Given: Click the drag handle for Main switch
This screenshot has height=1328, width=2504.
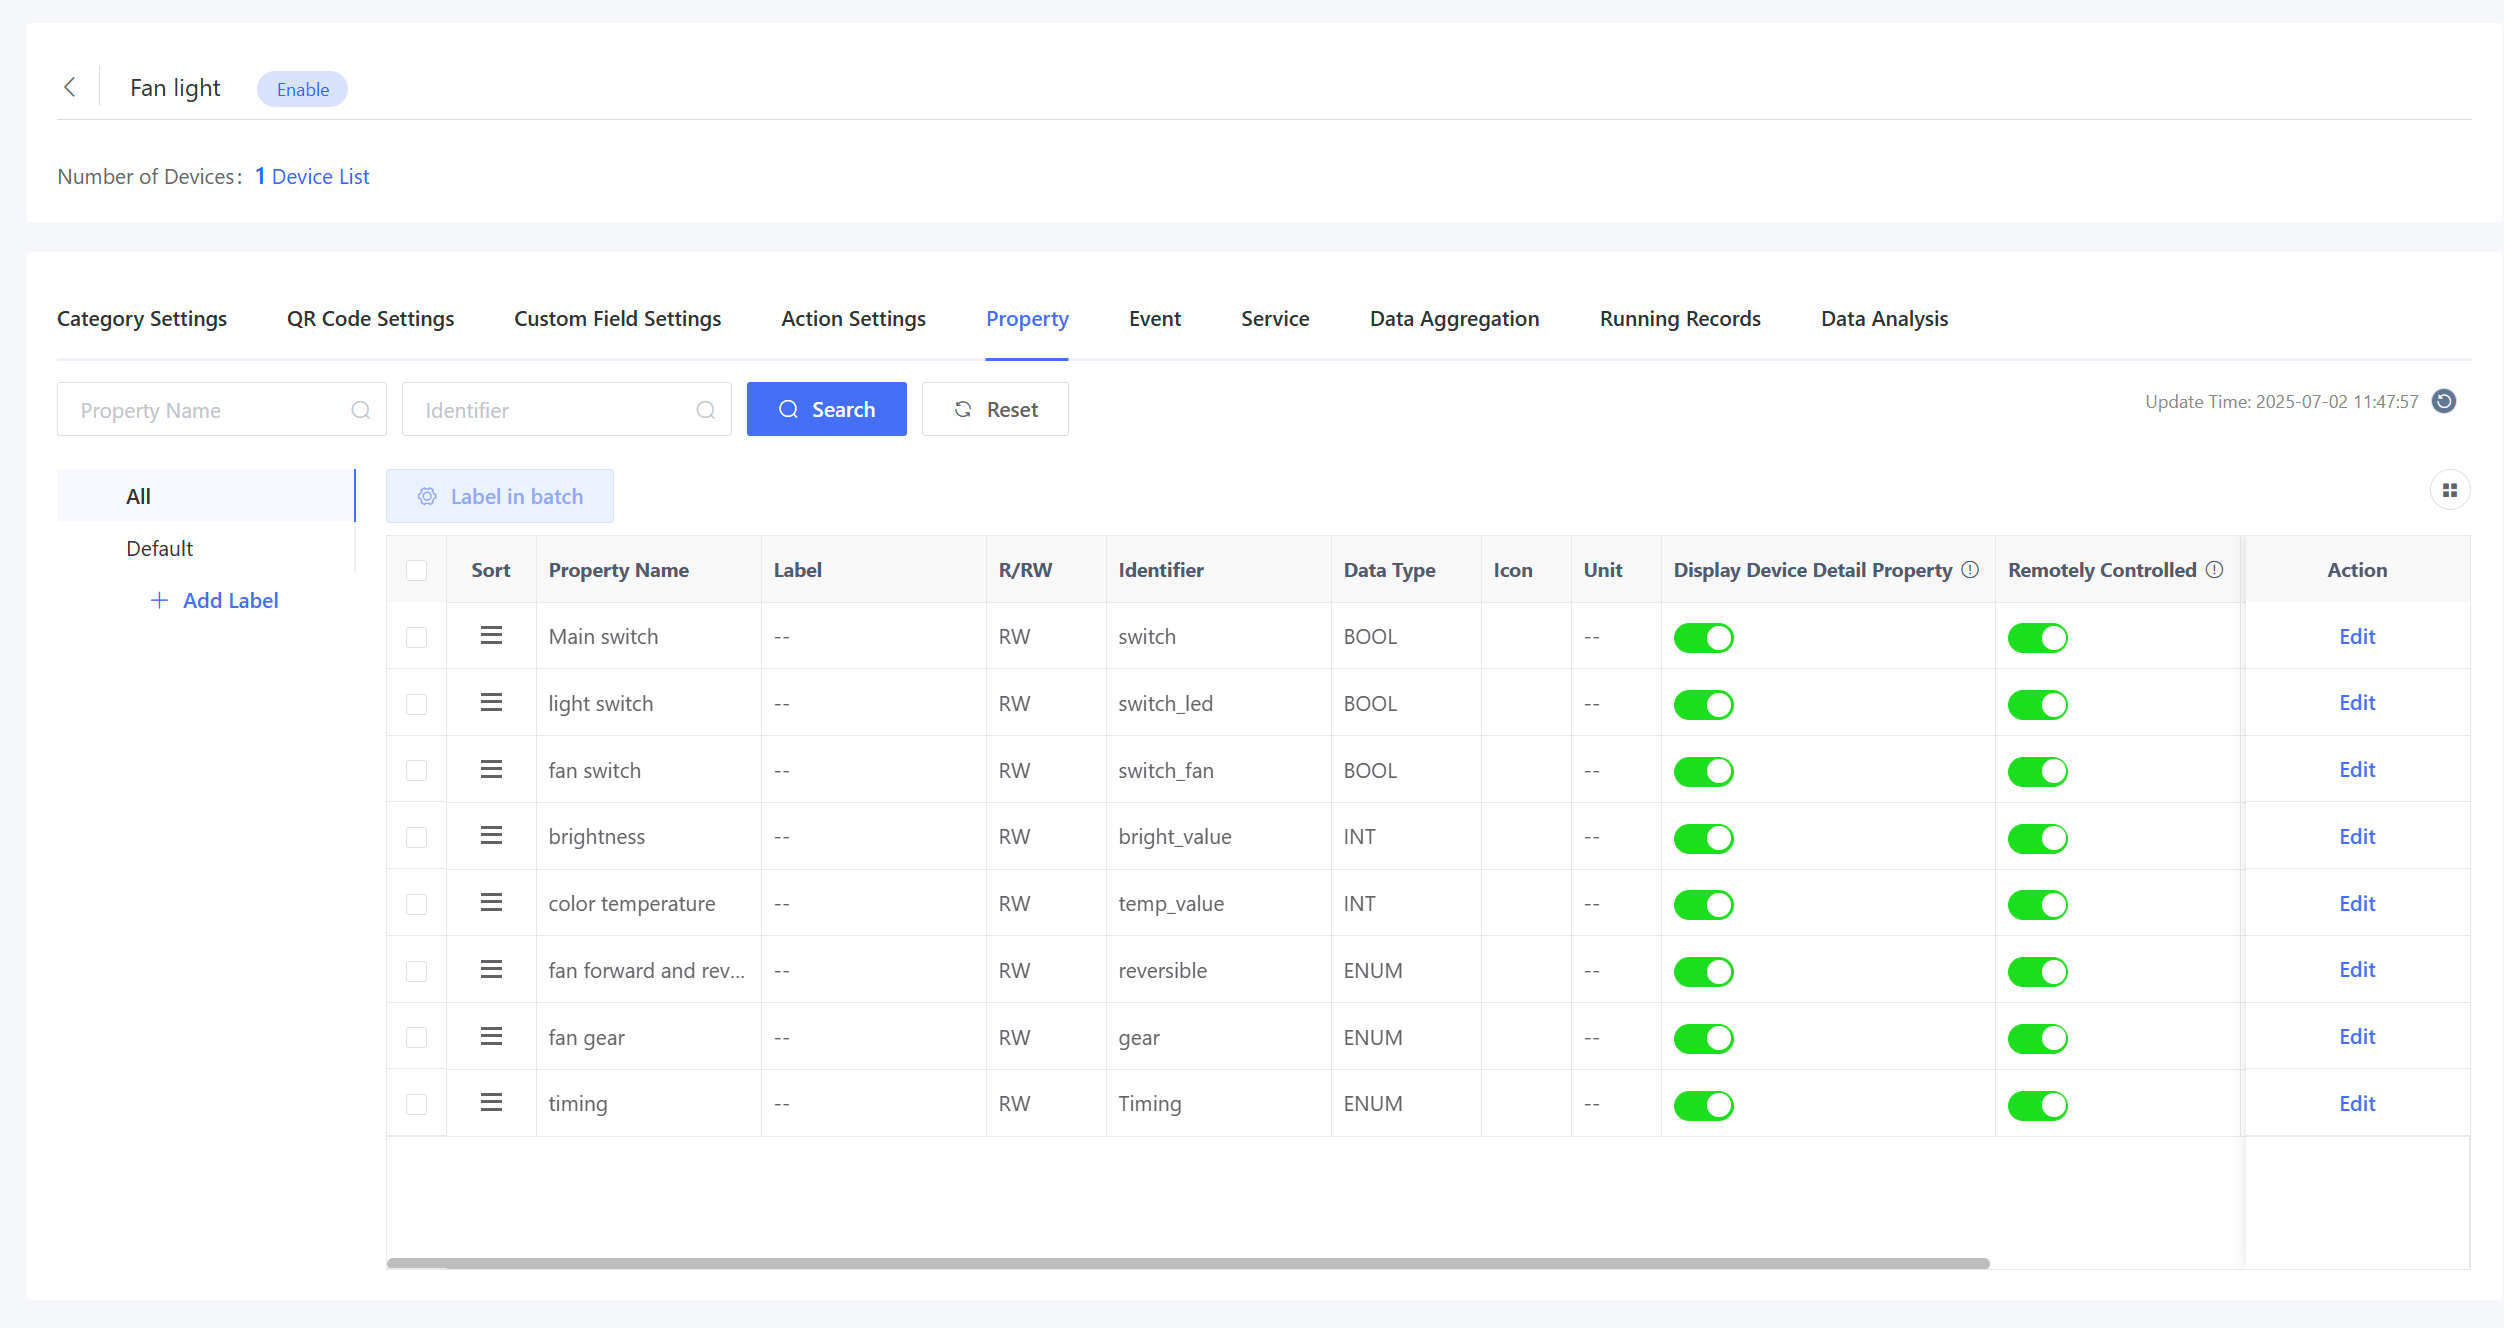Looking at the screenshot, I should tap(491, 636).
